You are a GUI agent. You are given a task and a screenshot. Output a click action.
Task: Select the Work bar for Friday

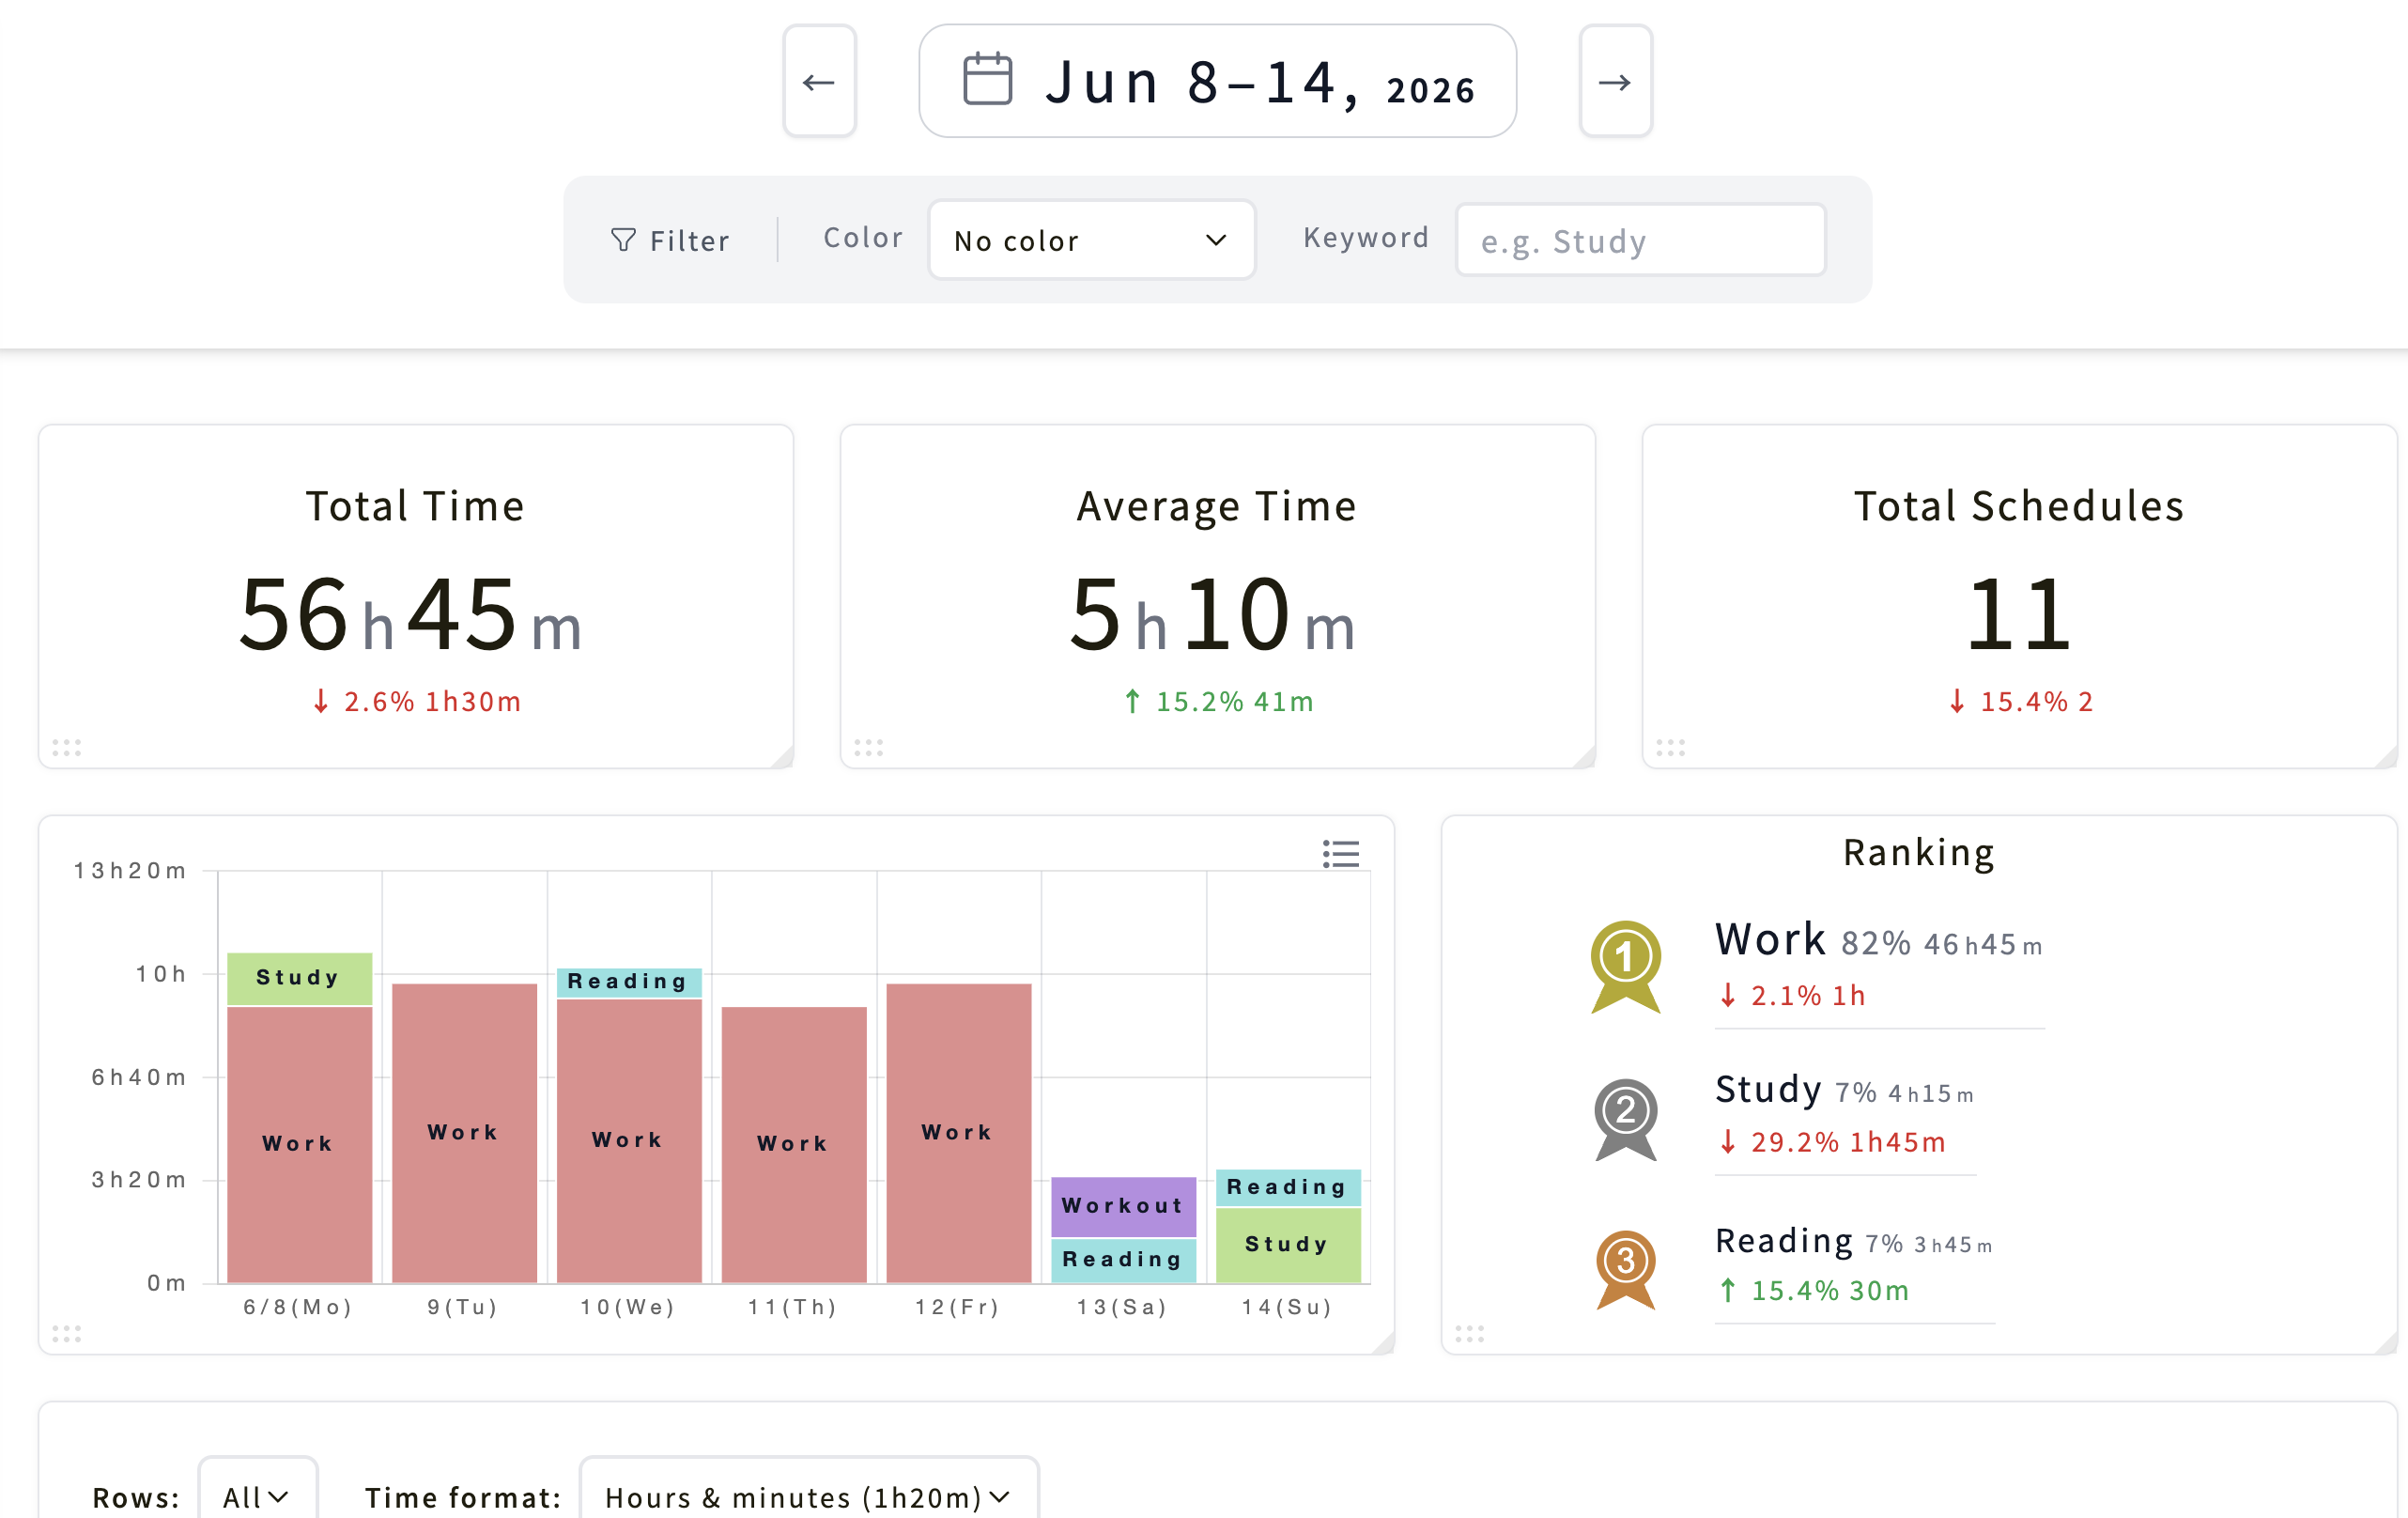coord(959,1132)
